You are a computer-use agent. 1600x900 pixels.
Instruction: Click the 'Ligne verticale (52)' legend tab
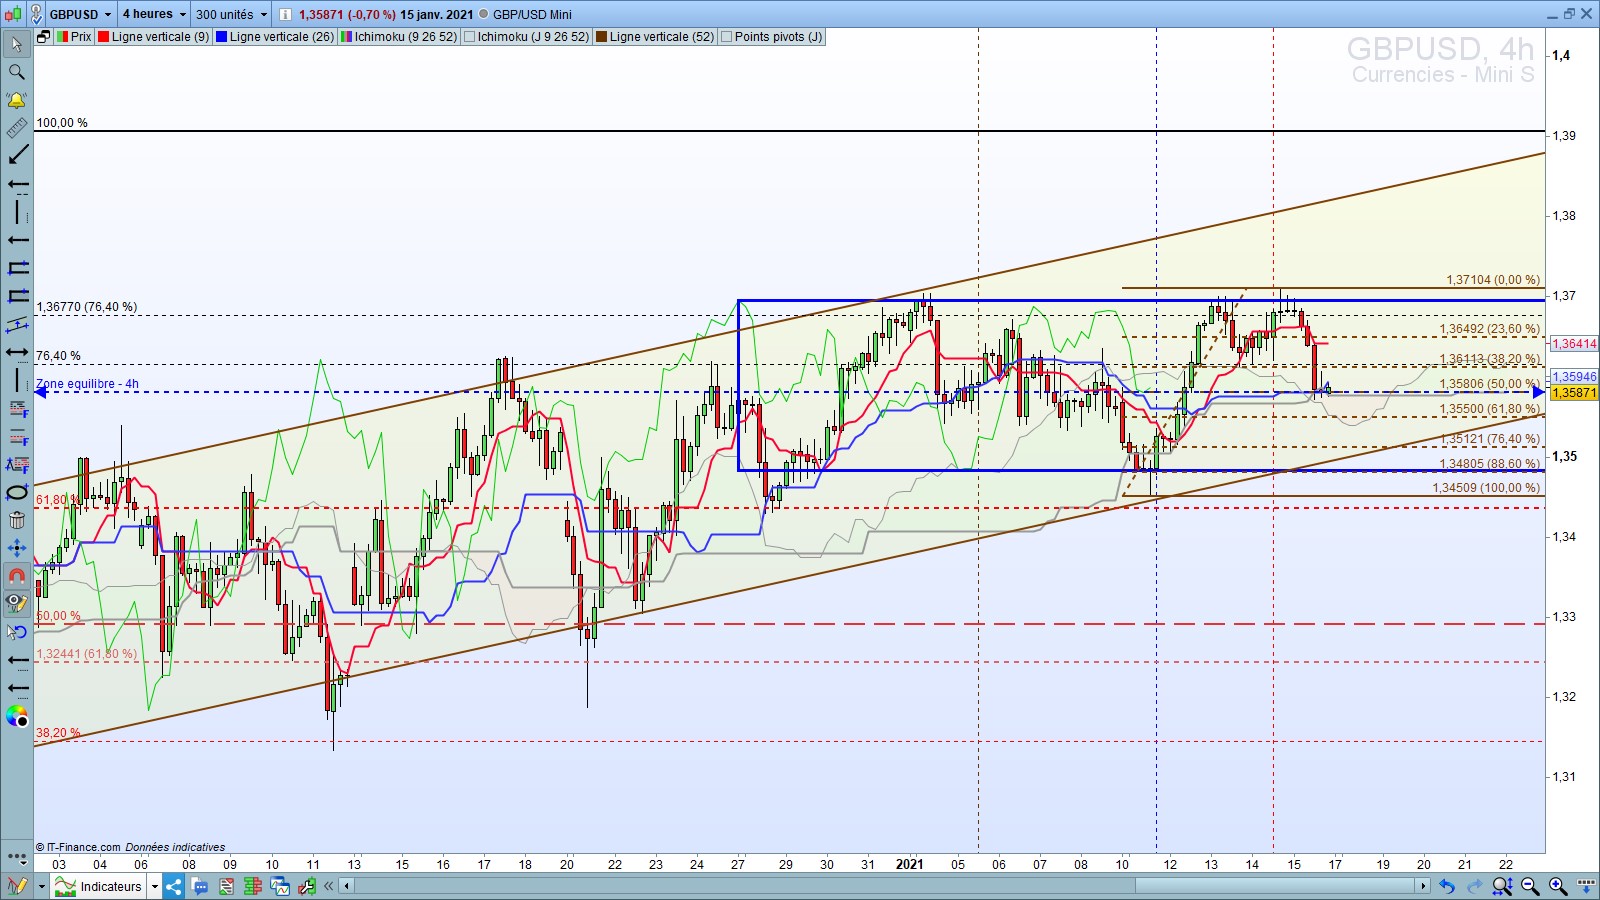(655, 37)
